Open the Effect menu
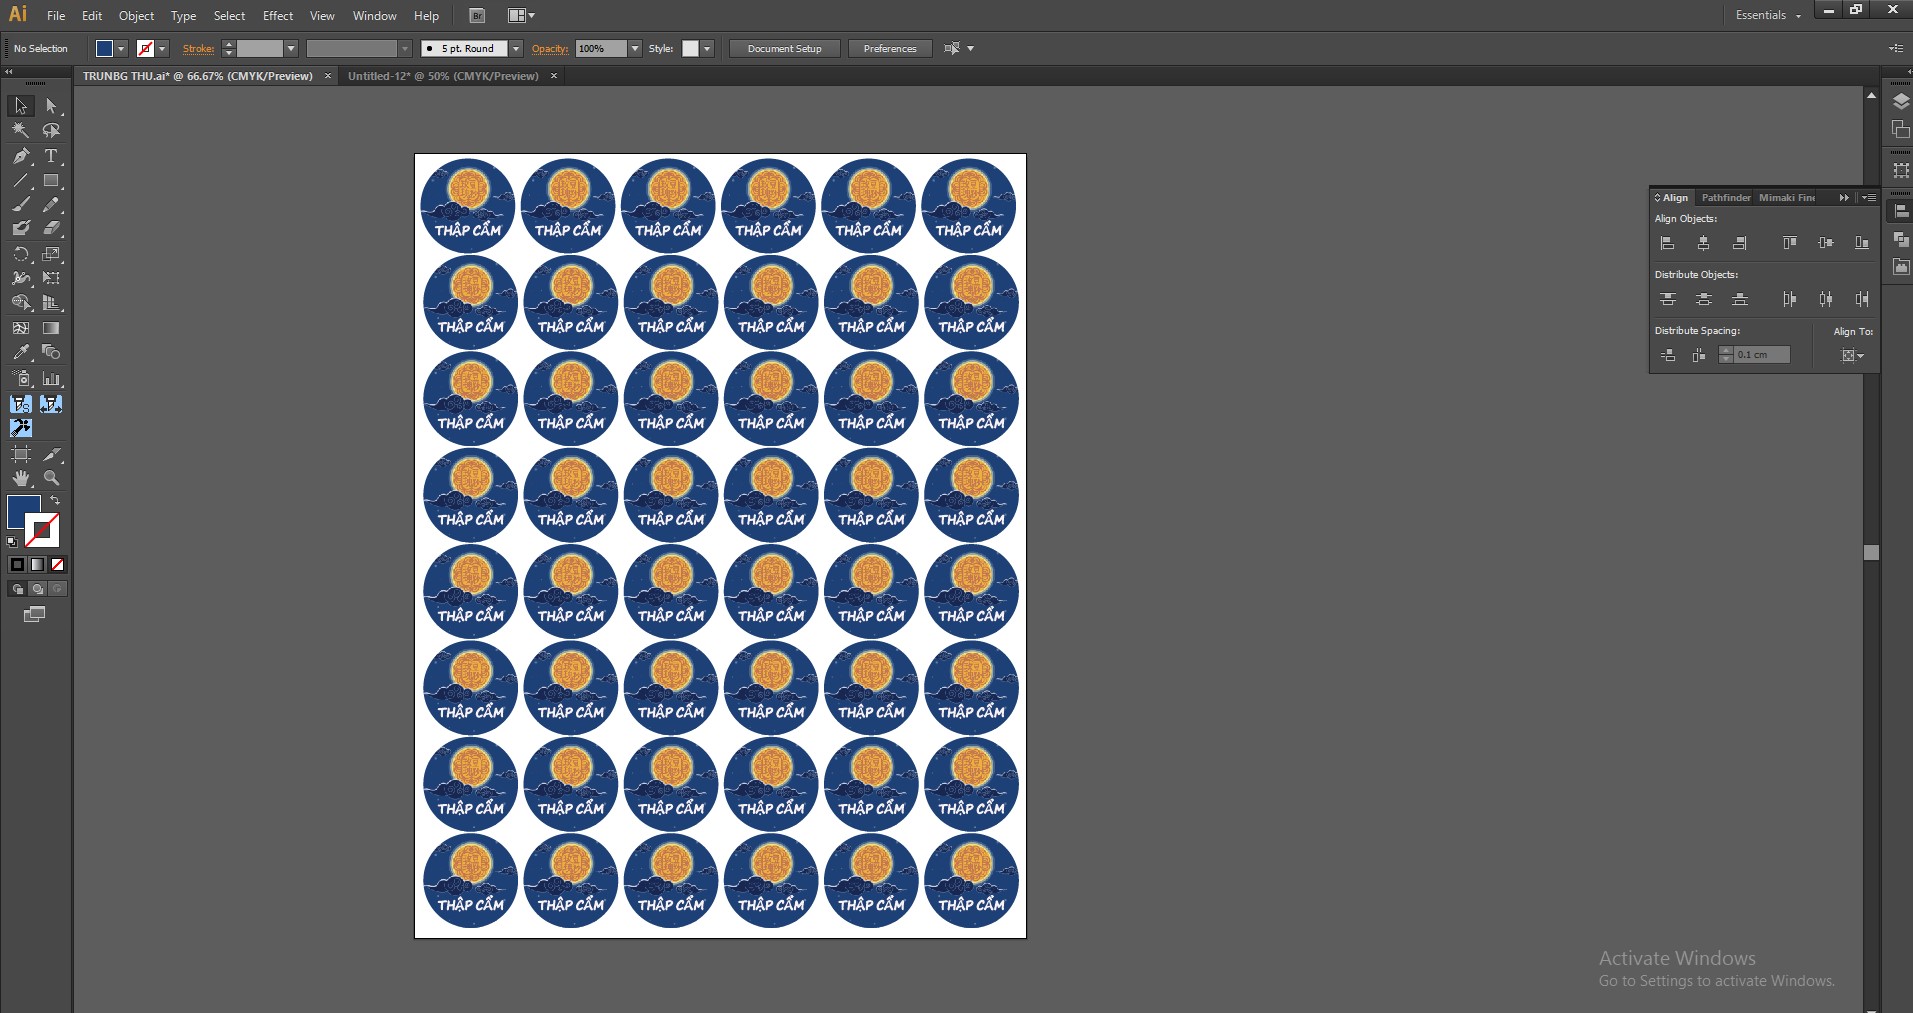 [x=277, y=16]
